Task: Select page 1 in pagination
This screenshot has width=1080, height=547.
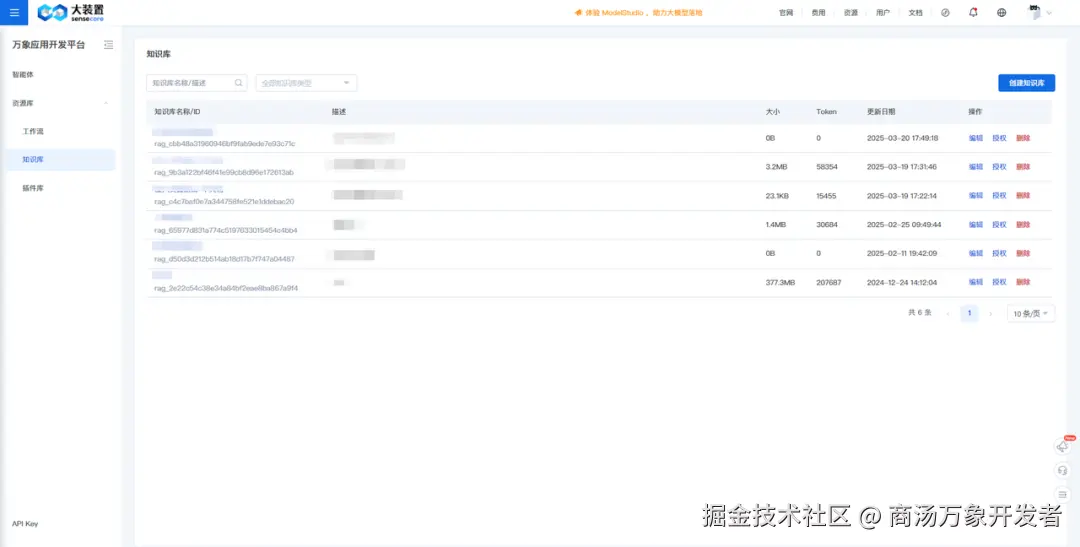Action: tap(969, 313)
